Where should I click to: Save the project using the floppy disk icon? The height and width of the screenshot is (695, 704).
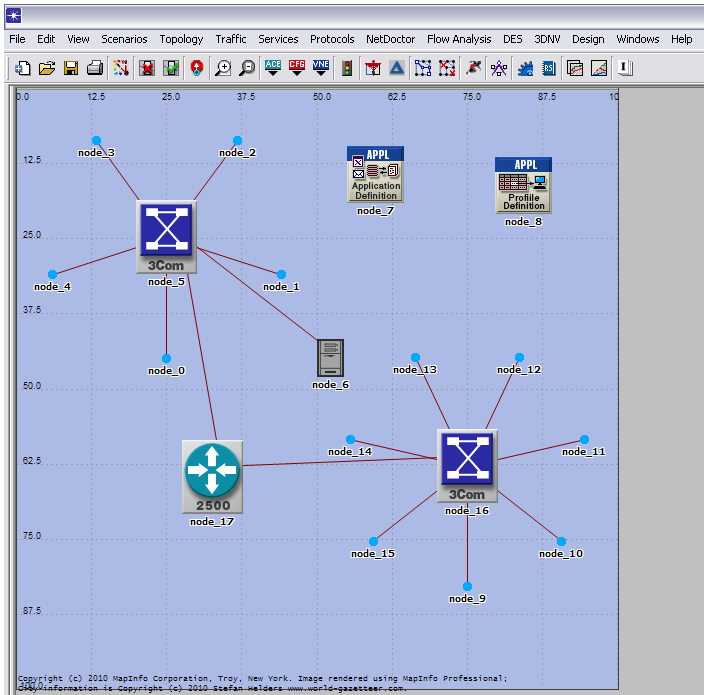tap(70, 68)
